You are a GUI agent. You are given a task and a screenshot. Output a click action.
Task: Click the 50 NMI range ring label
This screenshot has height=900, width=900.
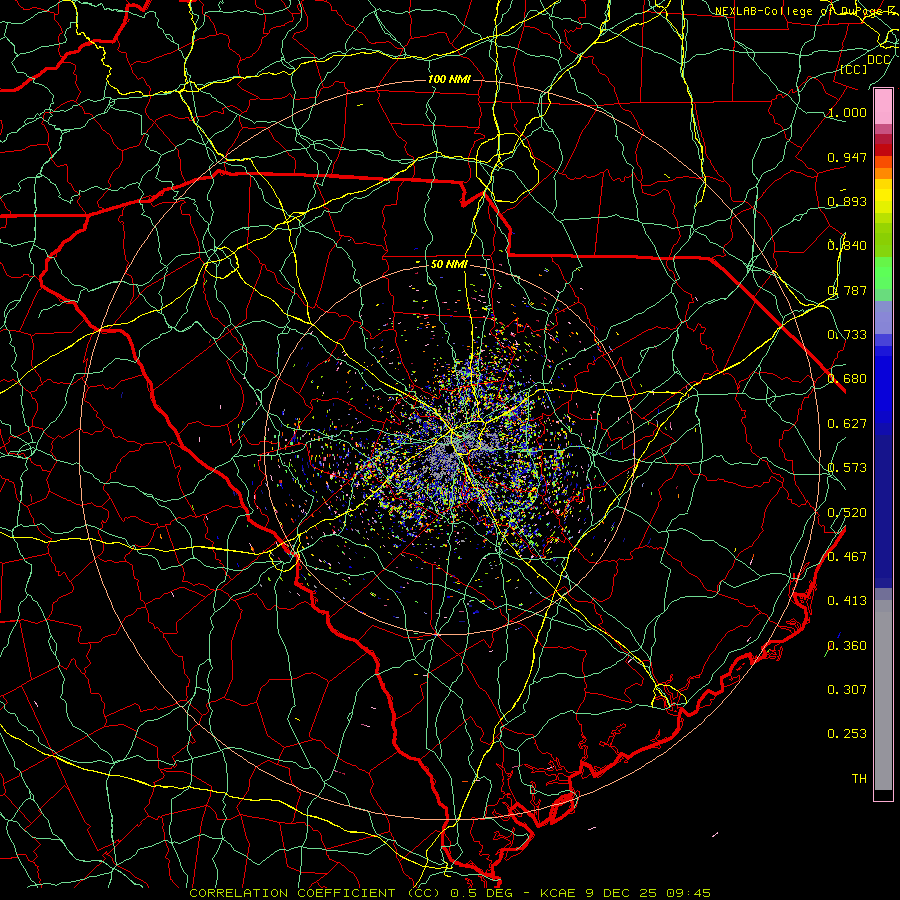(x=449, y=264)
